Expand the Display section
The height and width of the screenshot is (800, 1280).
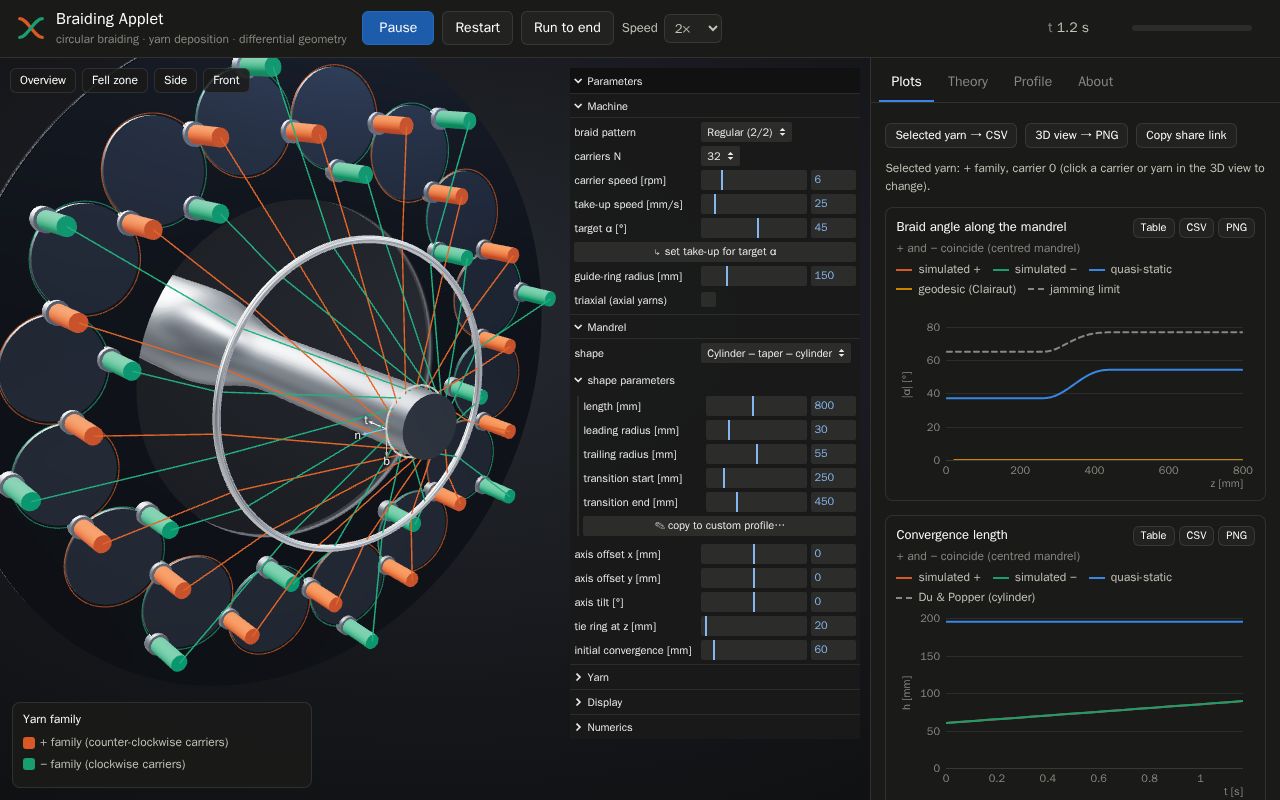coord(714,702)
